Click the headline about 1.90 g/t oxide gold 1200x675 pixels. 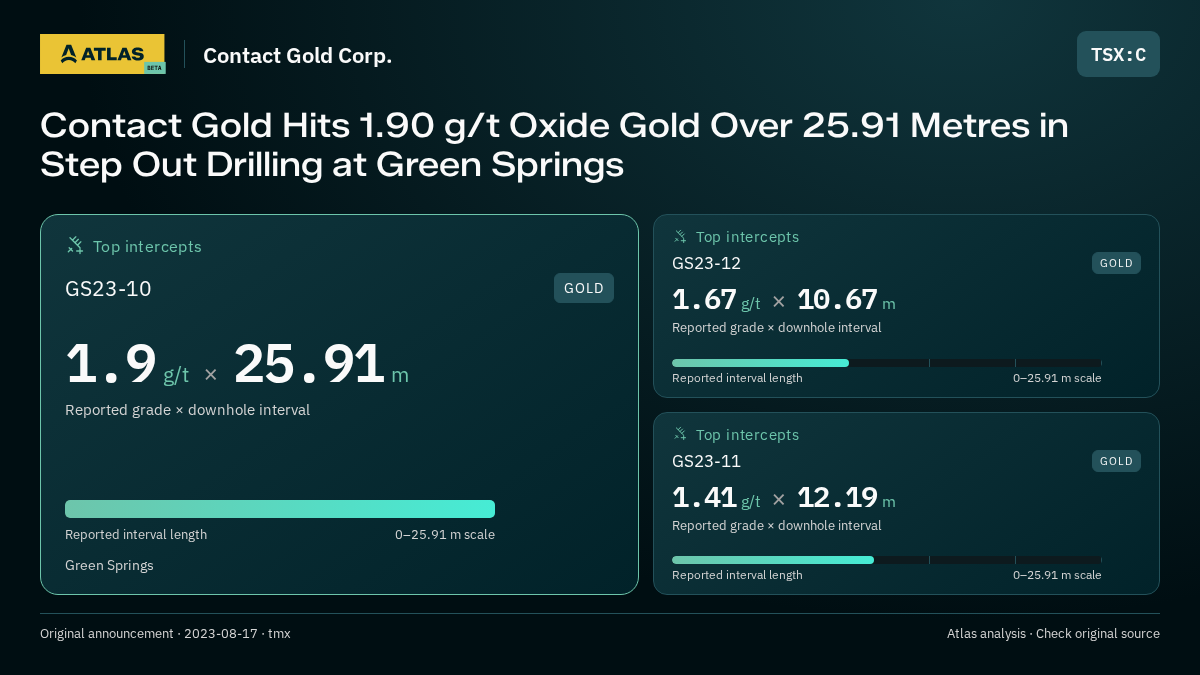point(554,145)
